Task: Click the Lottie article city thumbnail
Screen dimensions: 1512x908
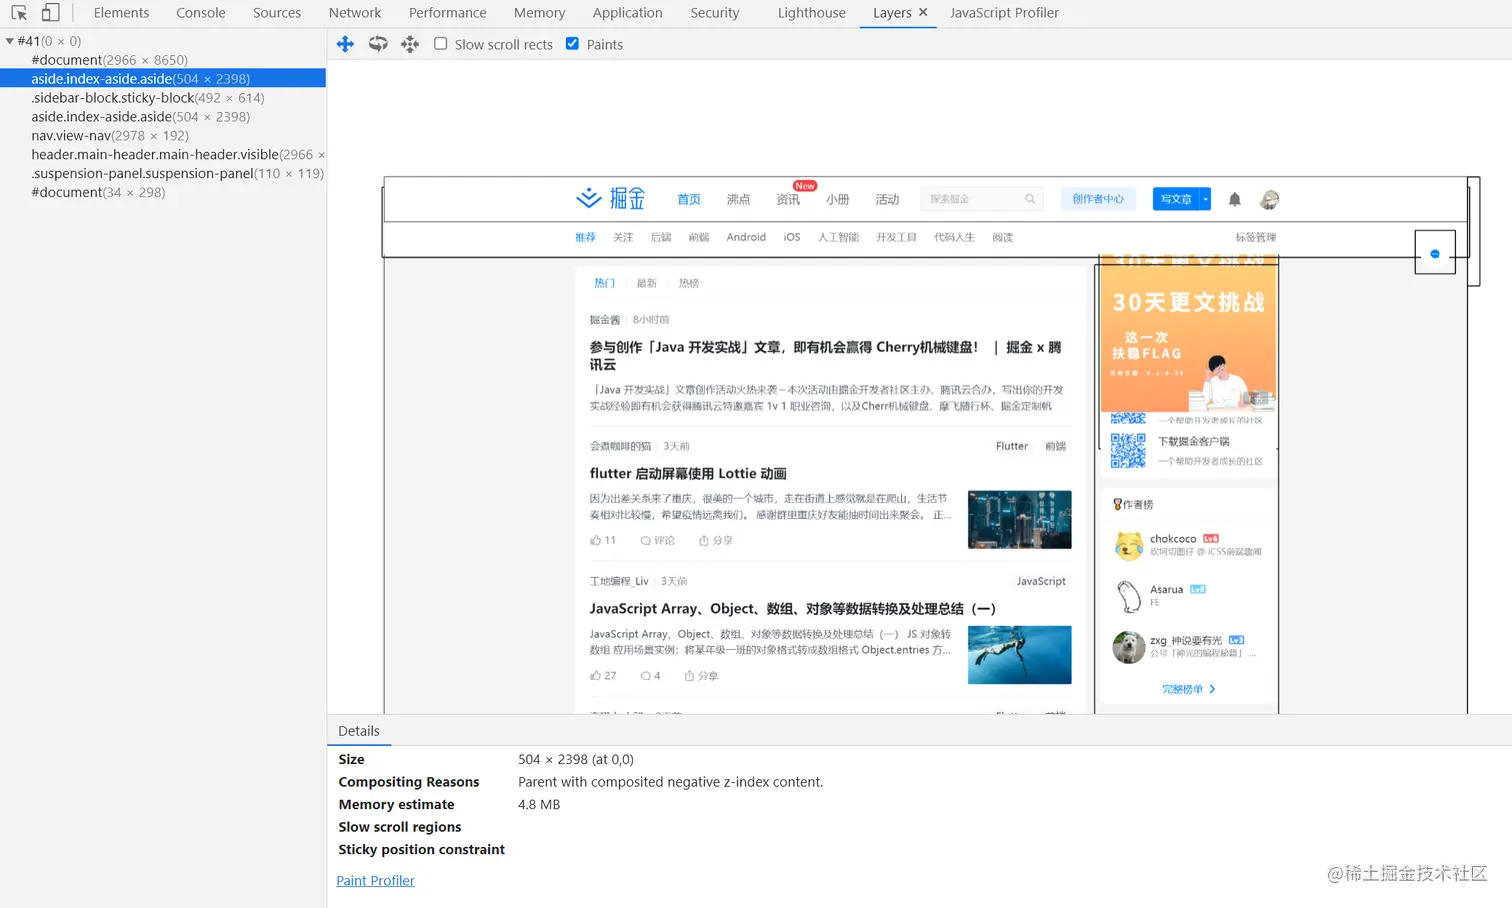Action: 1019,519
